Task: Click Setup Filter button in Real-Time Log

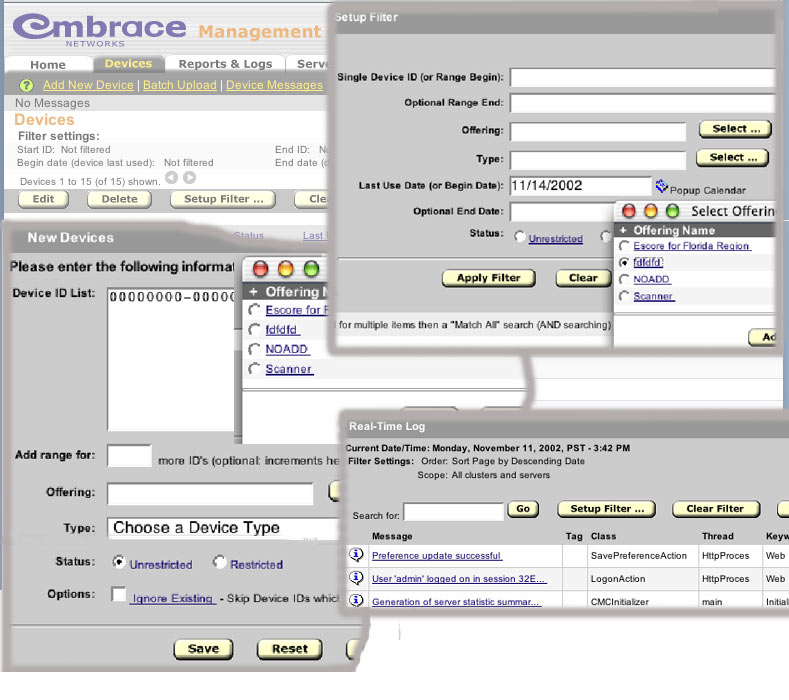Action: tap(607, 509)
